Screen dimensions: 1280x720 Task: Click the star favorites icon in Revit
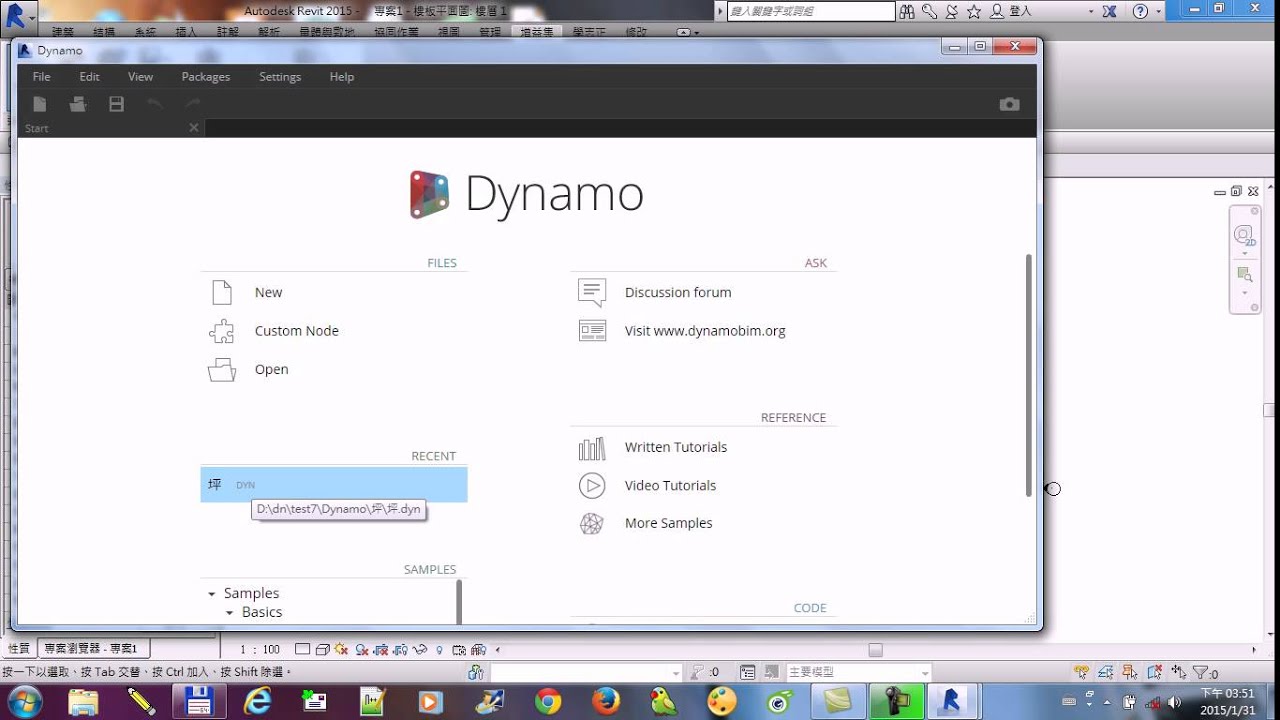pos(974,12)
